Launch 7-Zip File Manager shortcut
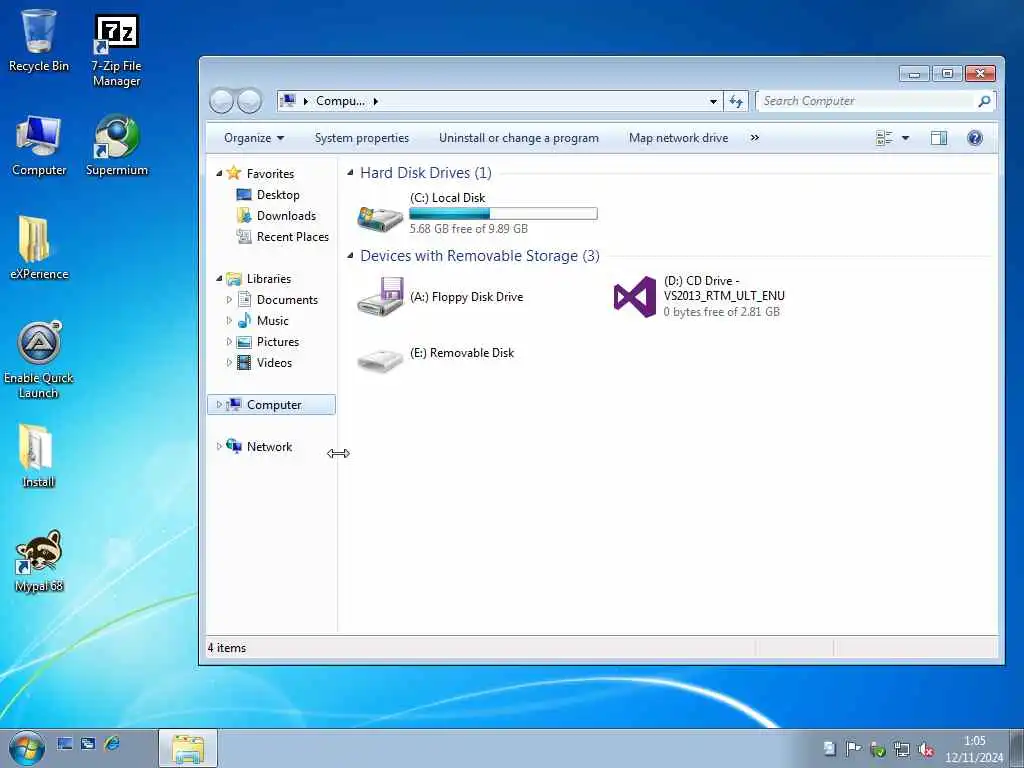This screenshot has height=768, width=1024. click(116, 50)
